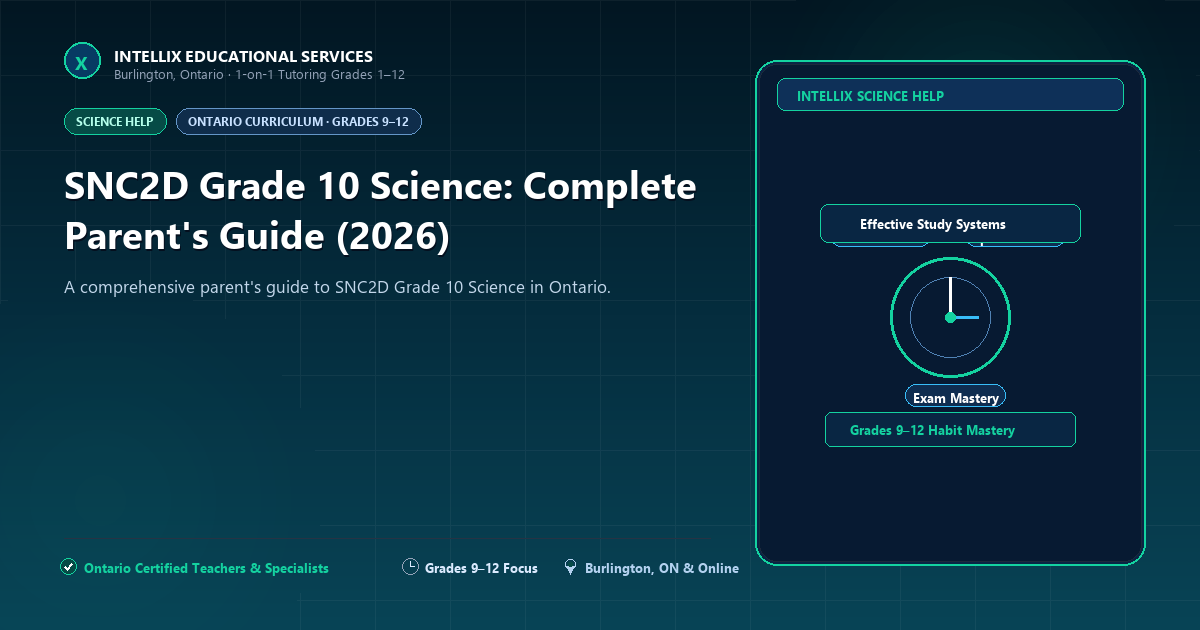Click the large clock graphic in the card
Screen dimensions: 1200x630
coord(950,318)
